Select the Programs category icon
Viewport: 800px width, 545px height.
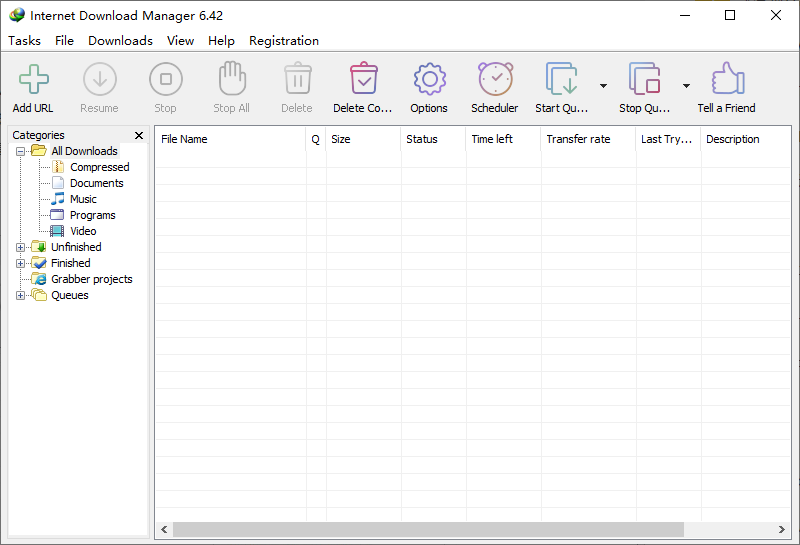point(57,215)
